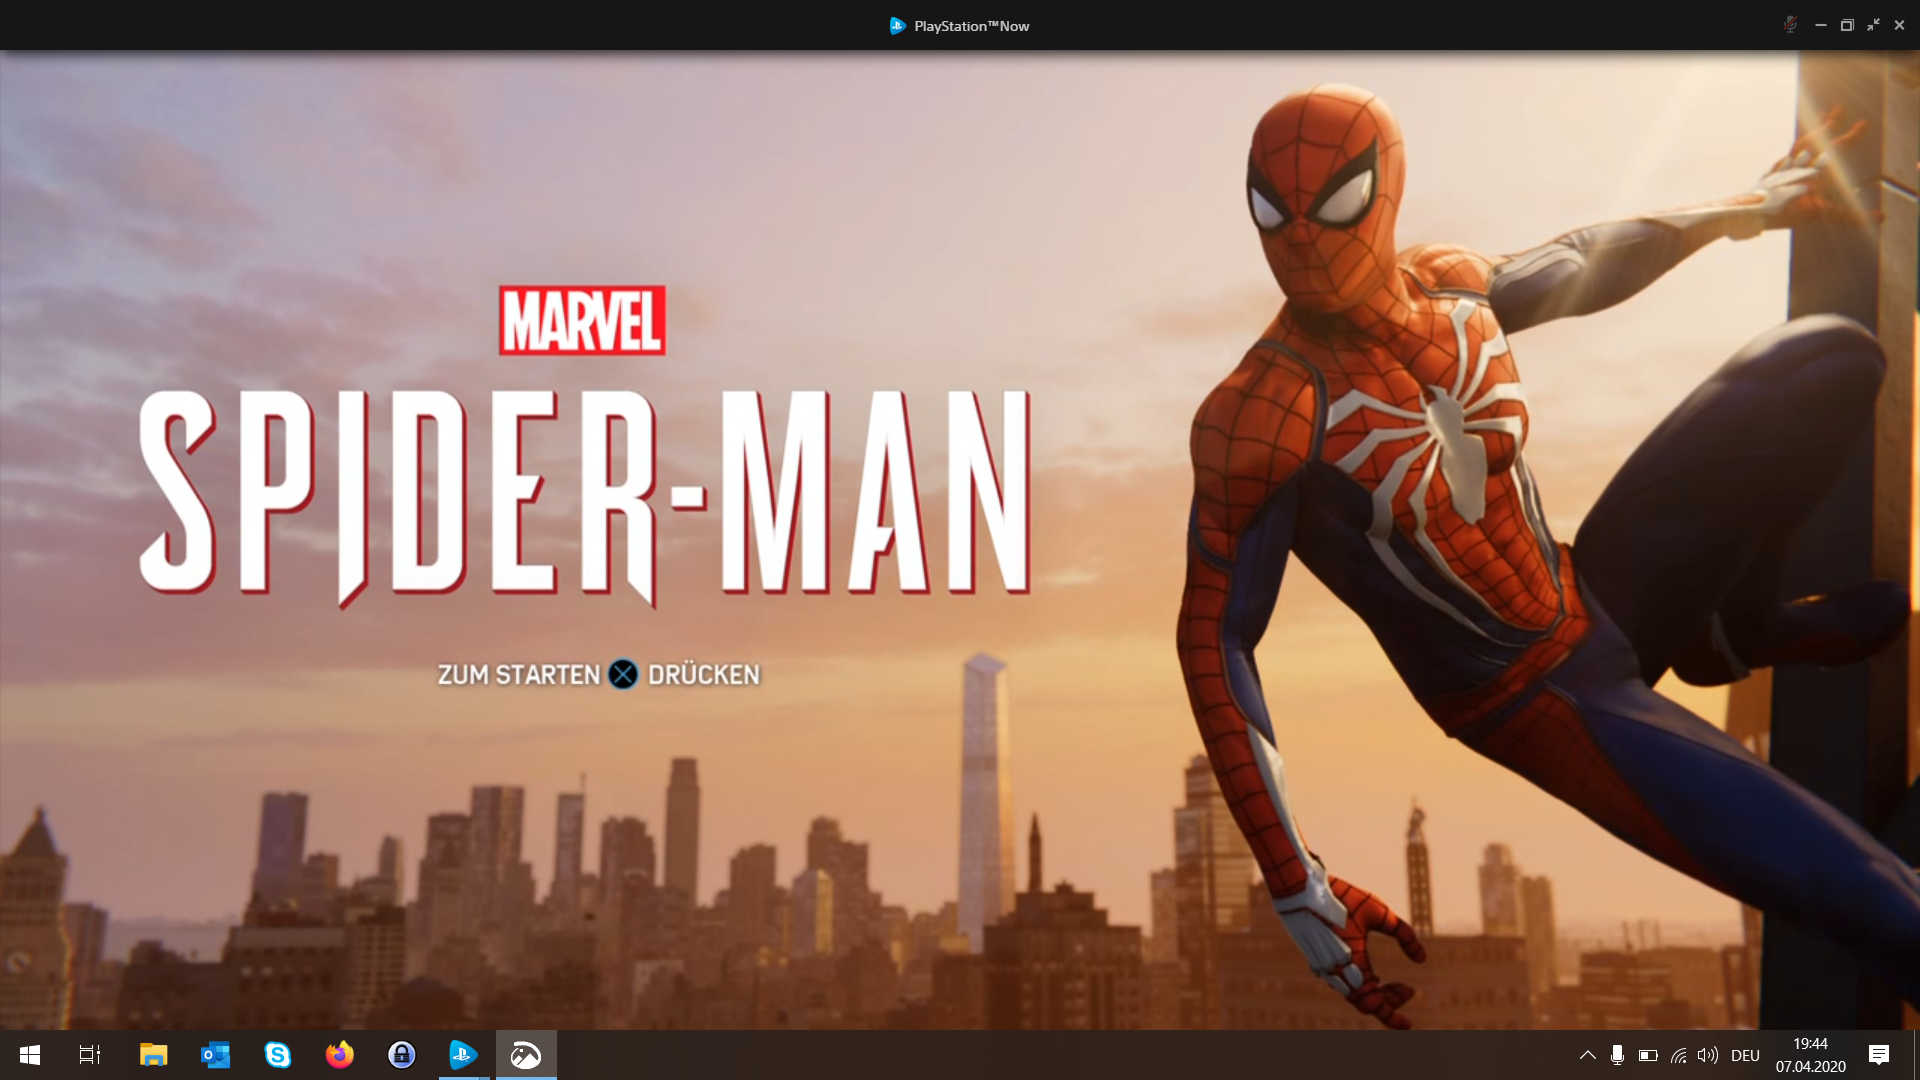
Task: Expand hidden system tray icons chevron
Action: 1587,1055
